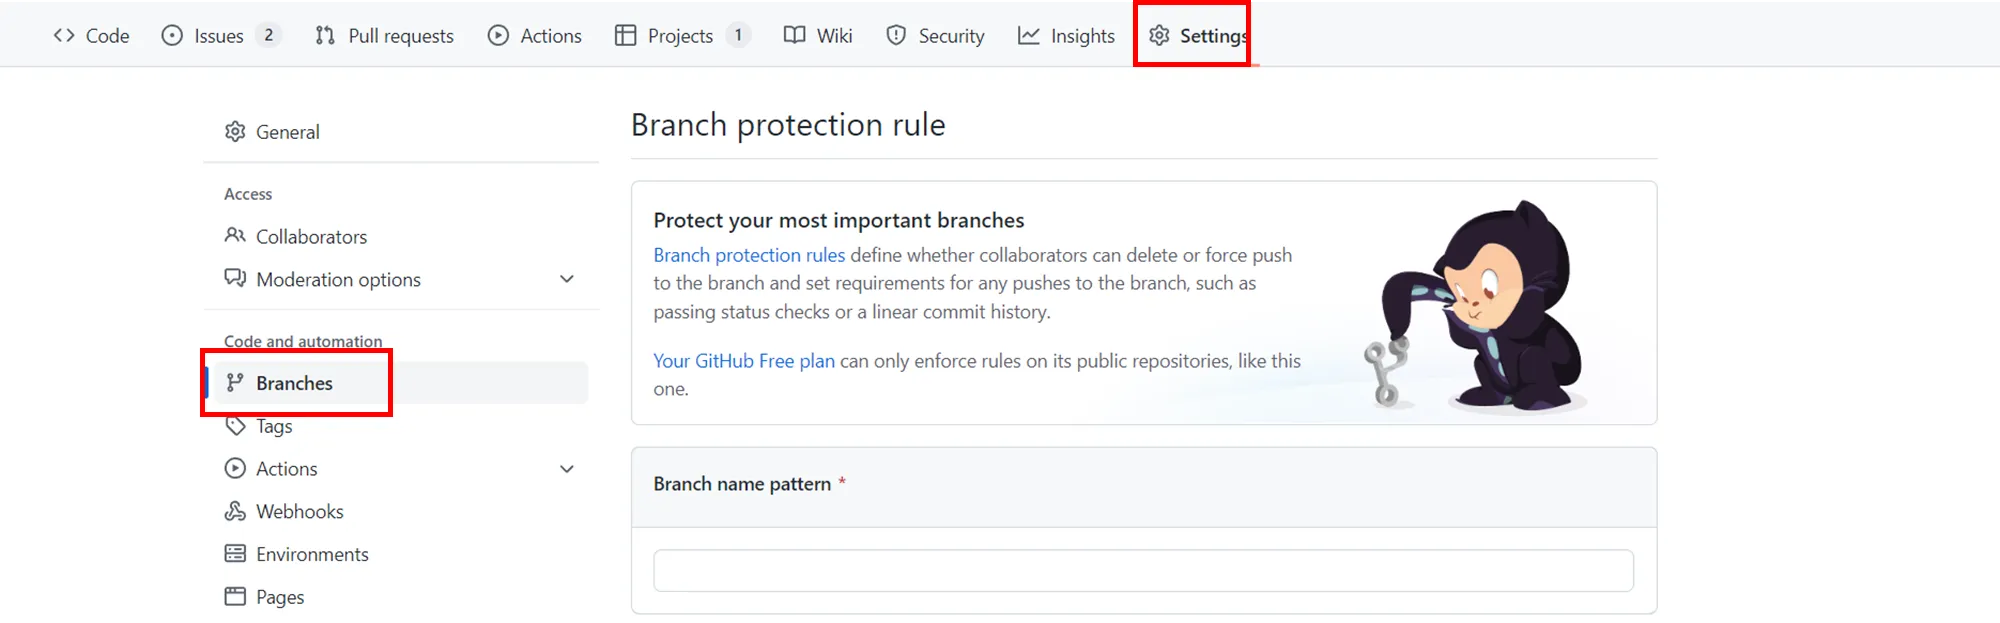Click the Pull requests branch icon
The height and width of the screenshot is (623, 2000).
325,36
